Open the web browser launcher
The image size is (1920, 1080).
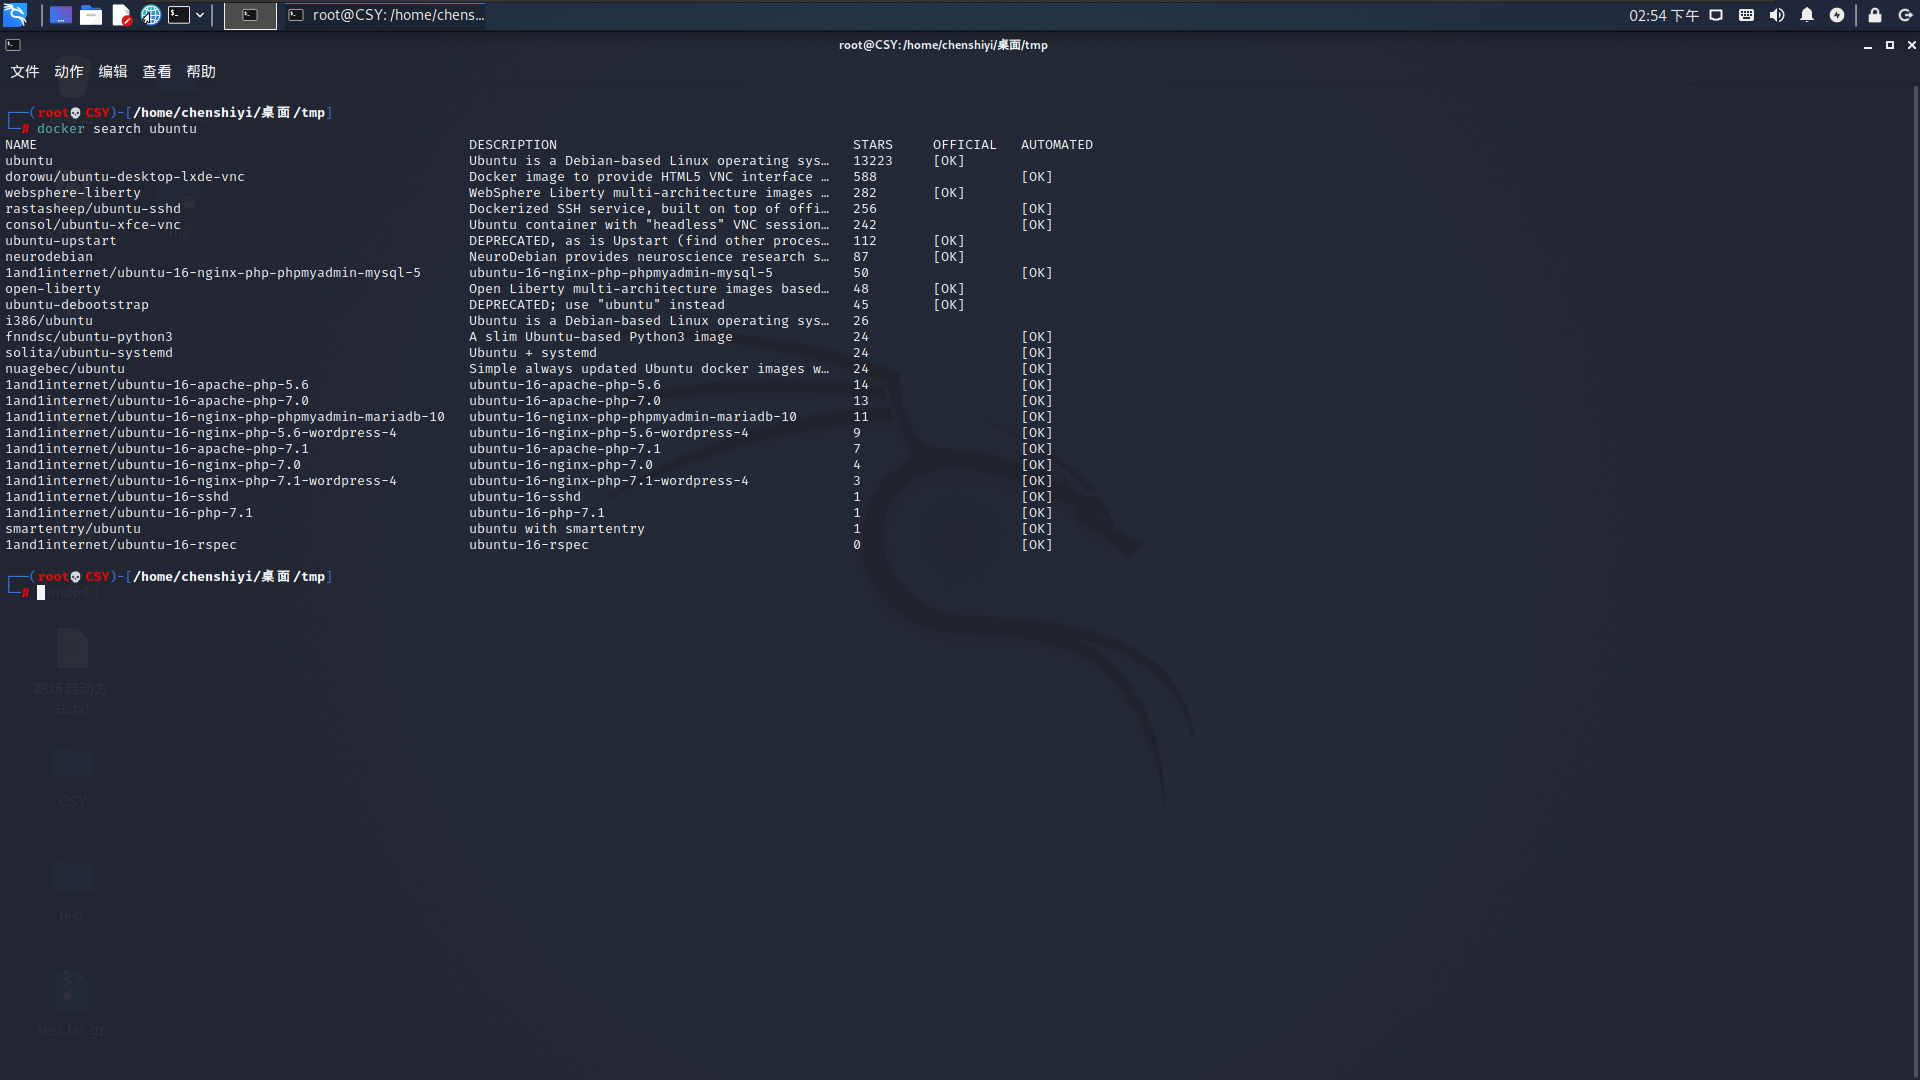tap(150, 15)
